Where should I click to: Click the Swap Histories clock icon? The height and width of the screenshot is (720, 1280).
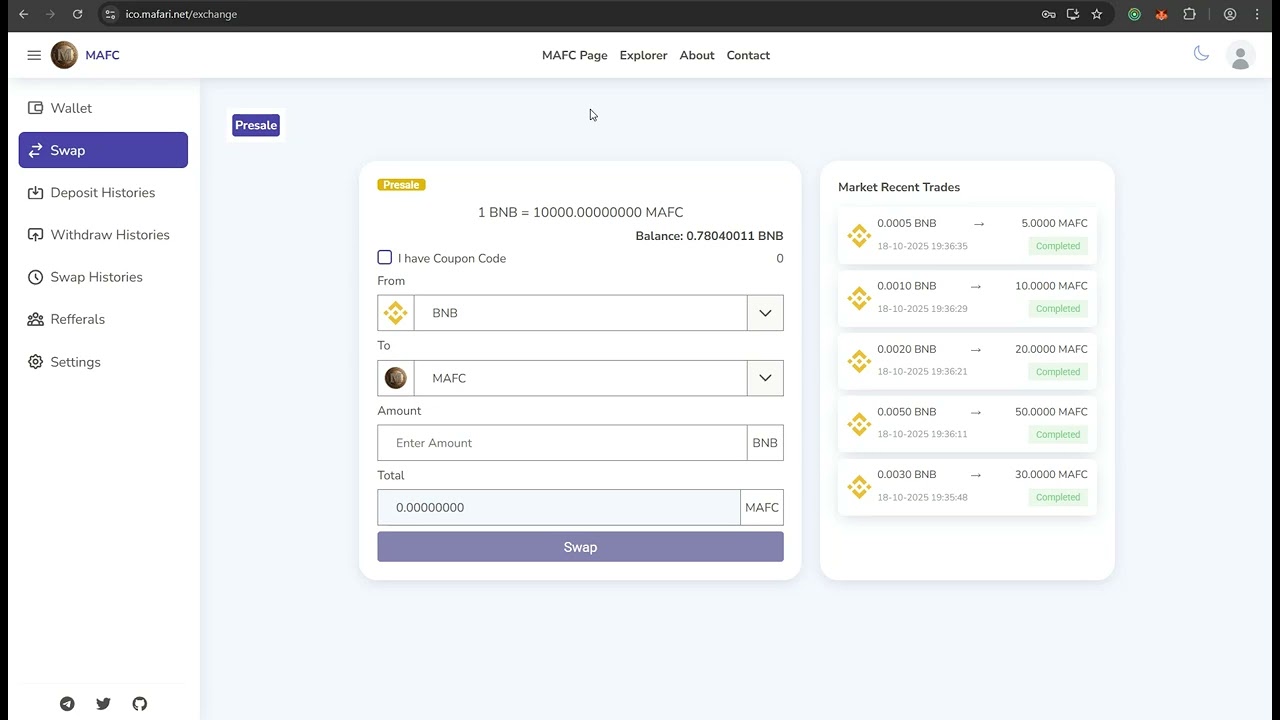click(35, 277)
